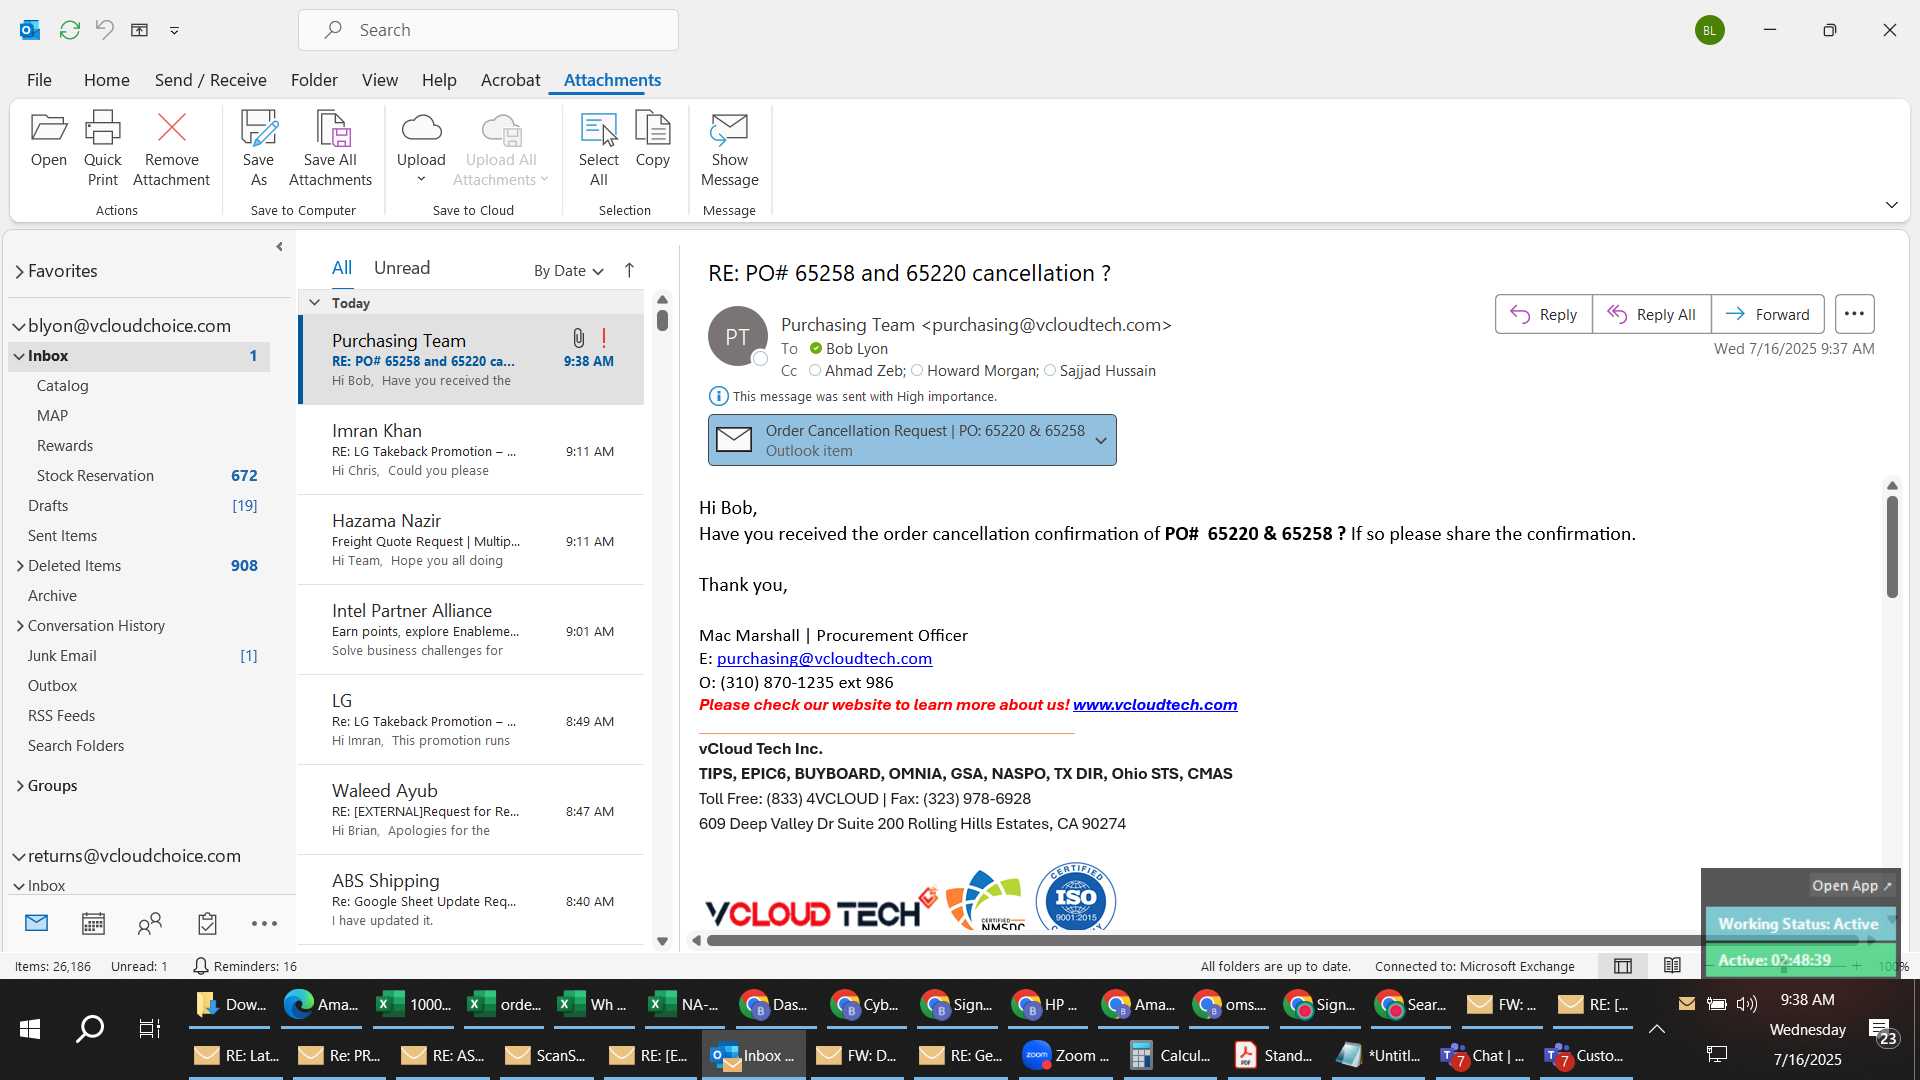
Task: Open People contacts from navigation bar
Action: tap(150, 923)
